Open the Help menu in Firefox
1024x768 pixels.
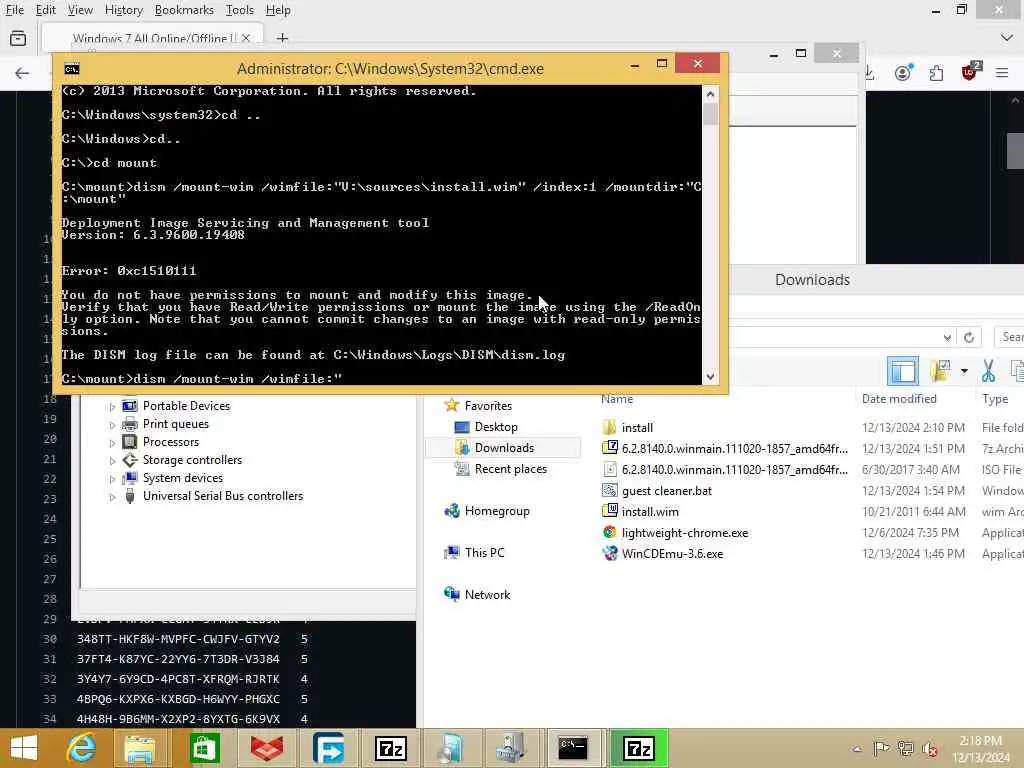click(278, 10)
